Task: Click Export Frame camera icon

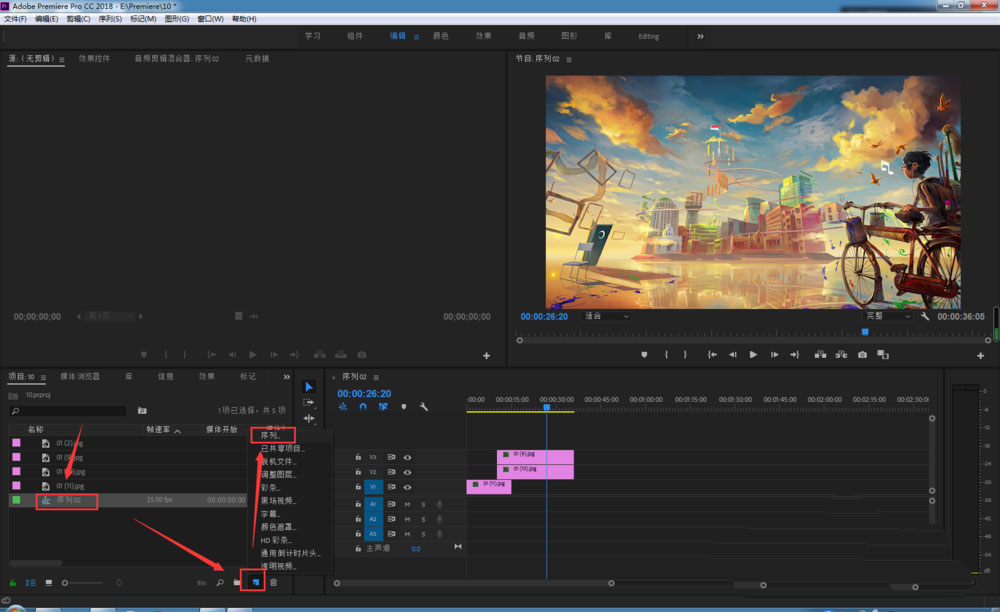Action: point(862,354)
